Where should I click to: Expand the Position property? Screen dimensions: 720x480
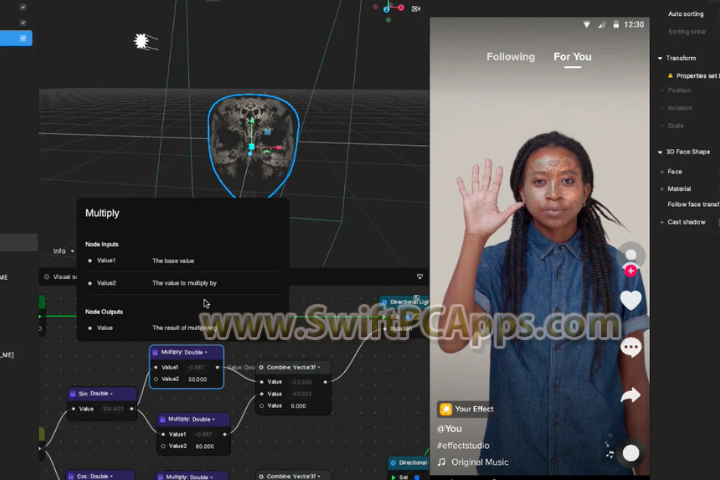coord(662,90)
